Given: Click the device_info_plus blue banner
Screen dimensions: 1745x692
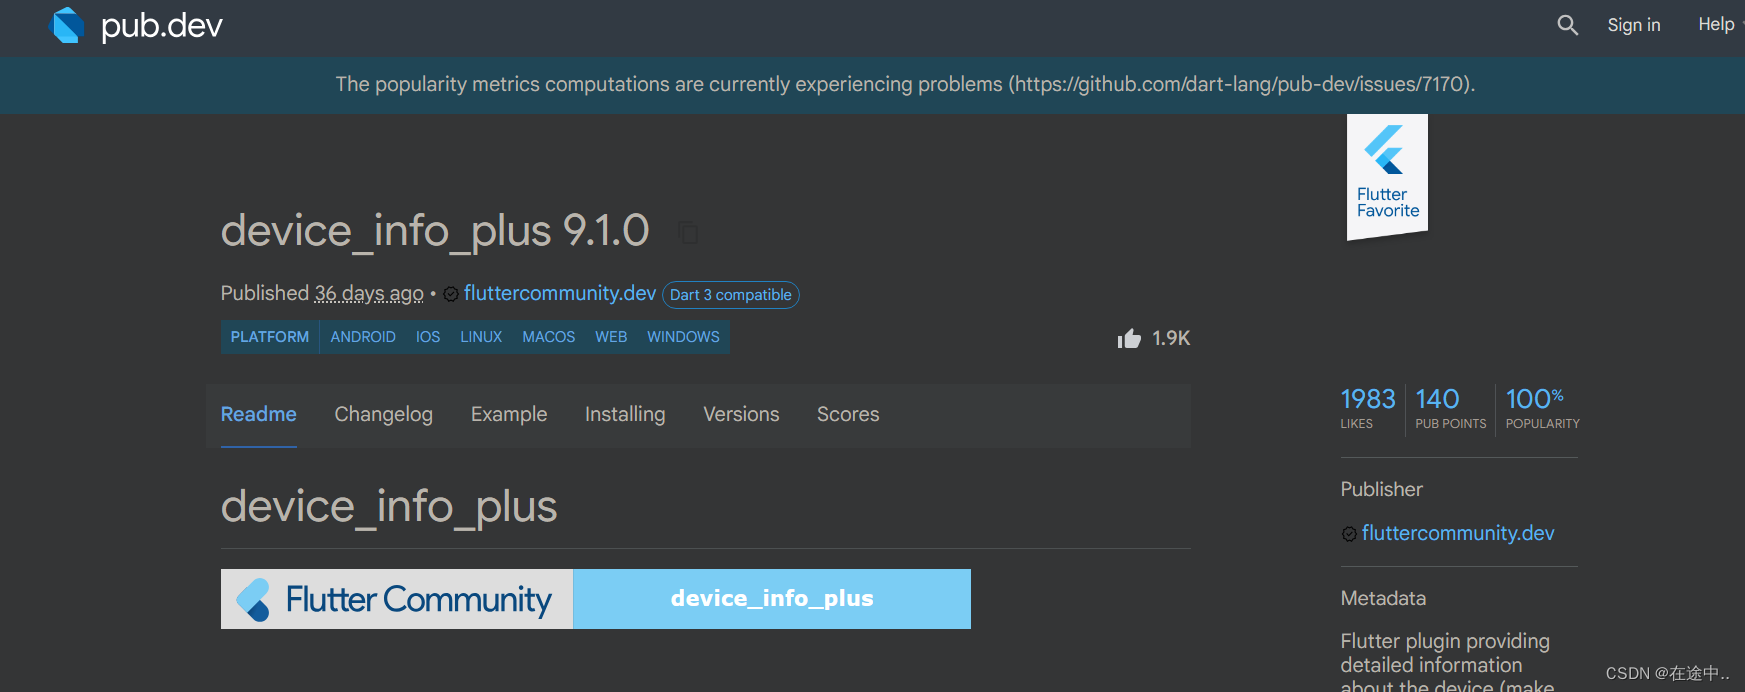Looking at the screenshot, I should 772,599.
